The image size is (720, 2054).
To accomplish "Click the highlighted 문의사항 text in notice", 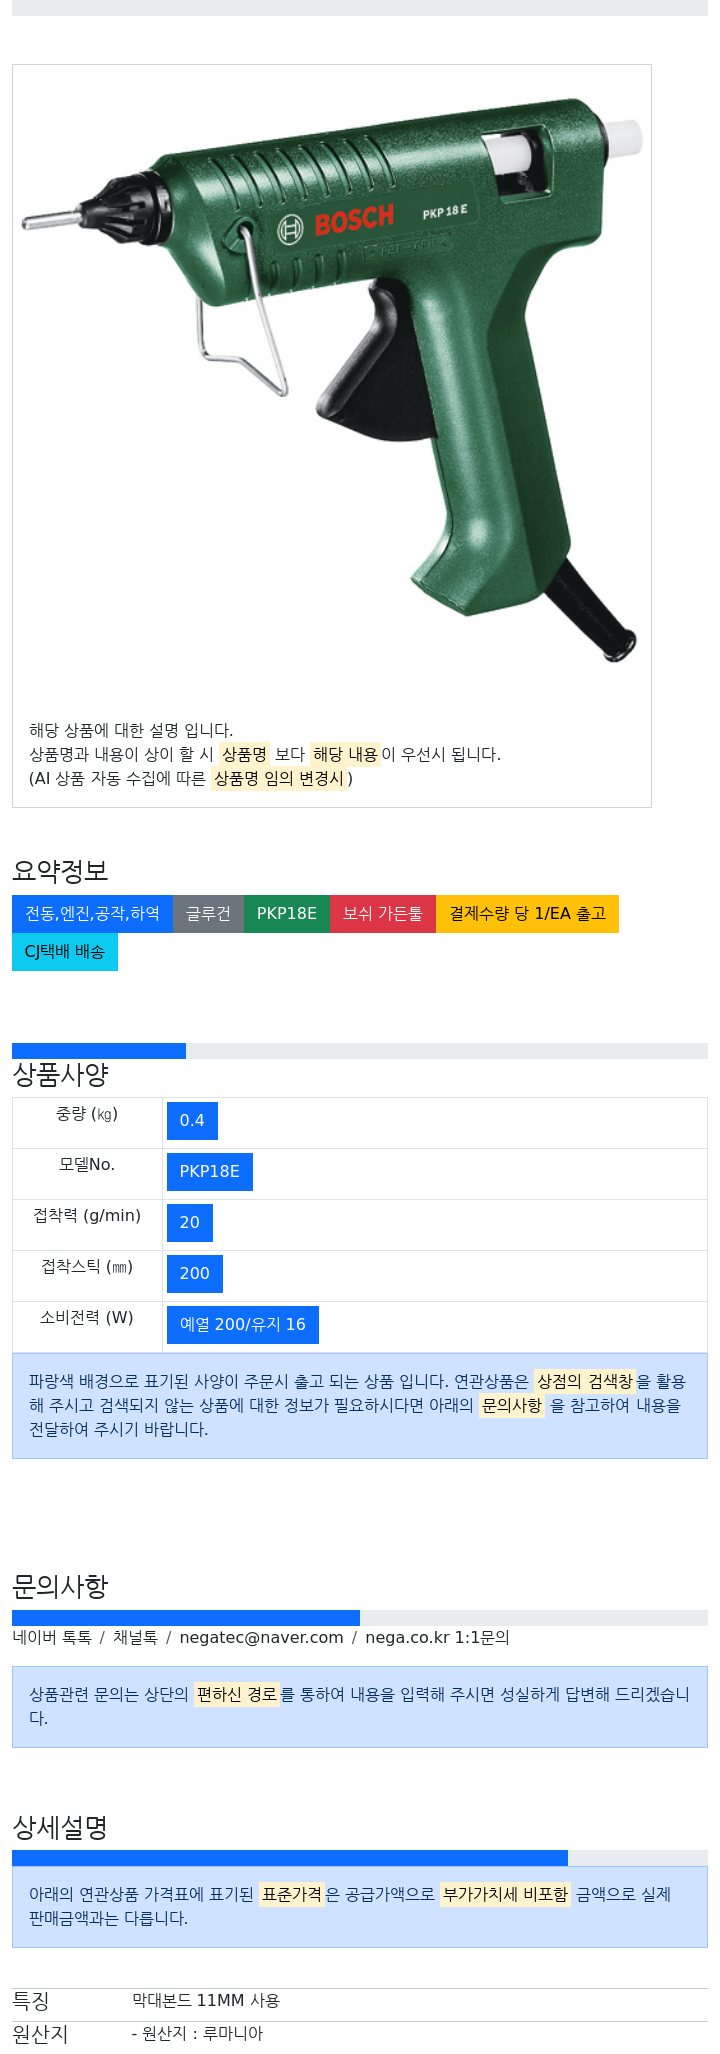I will [x=512, y=1406].
